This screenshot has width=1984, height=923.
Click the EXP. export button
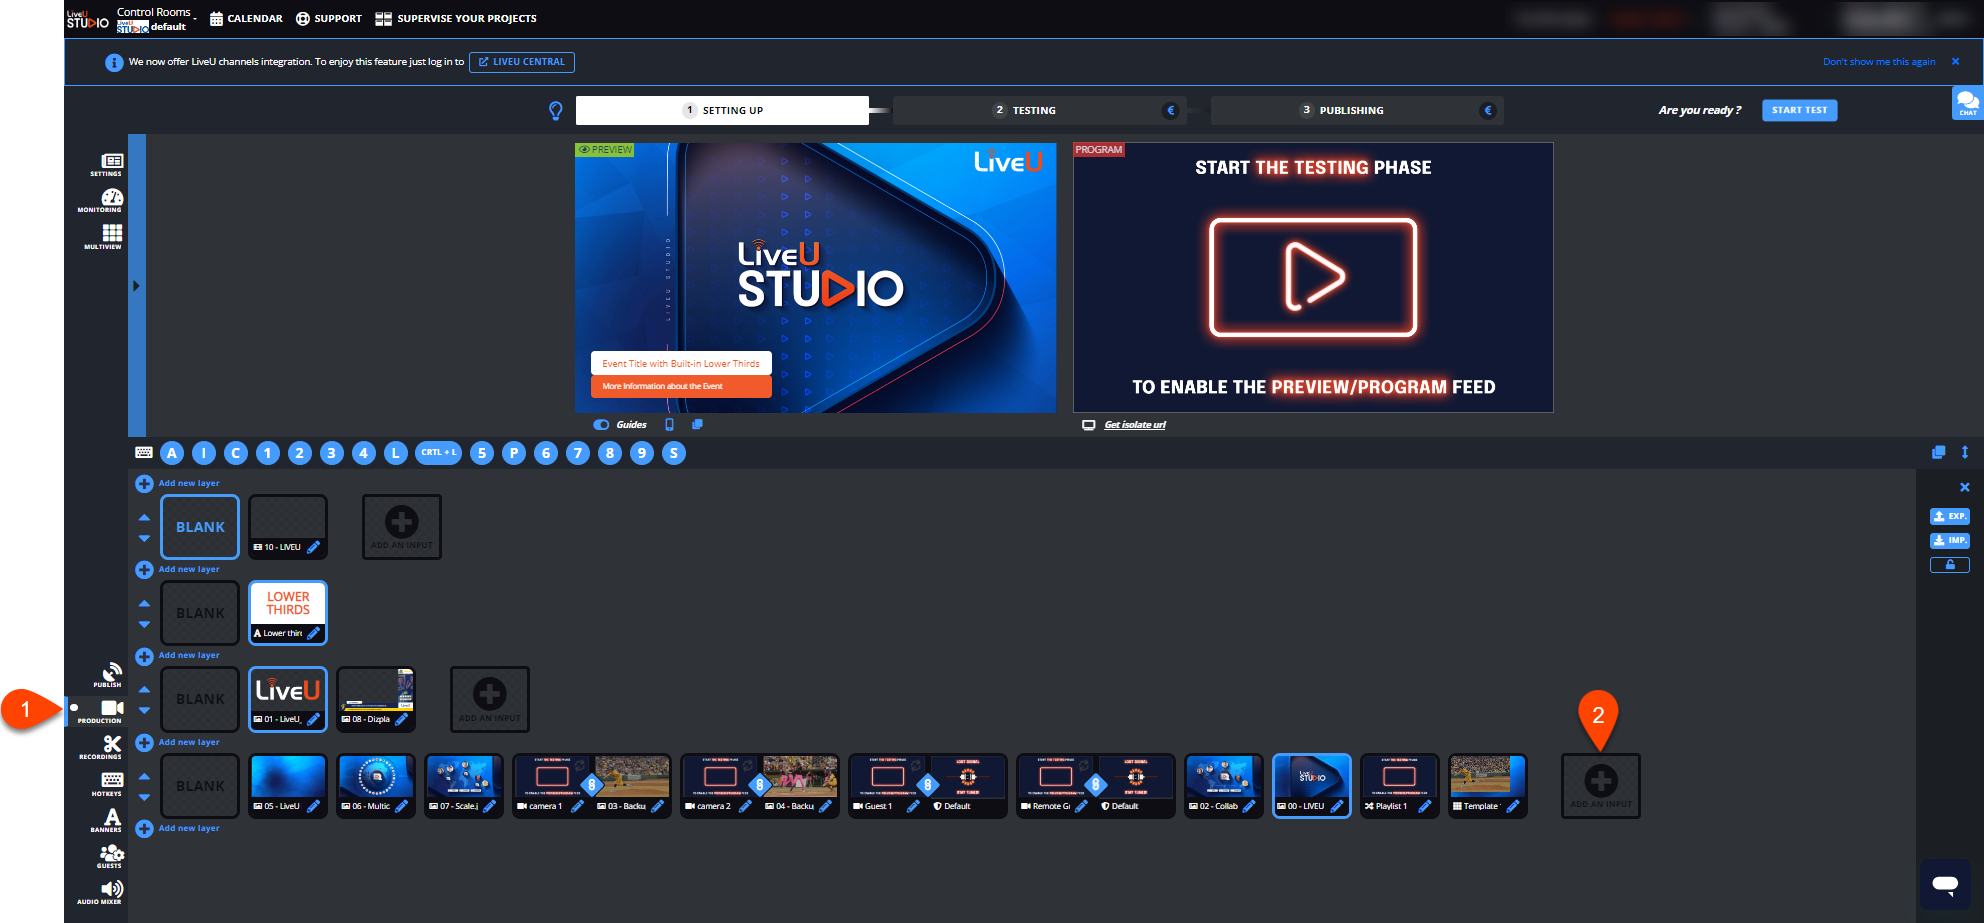tap(1949, 516)
